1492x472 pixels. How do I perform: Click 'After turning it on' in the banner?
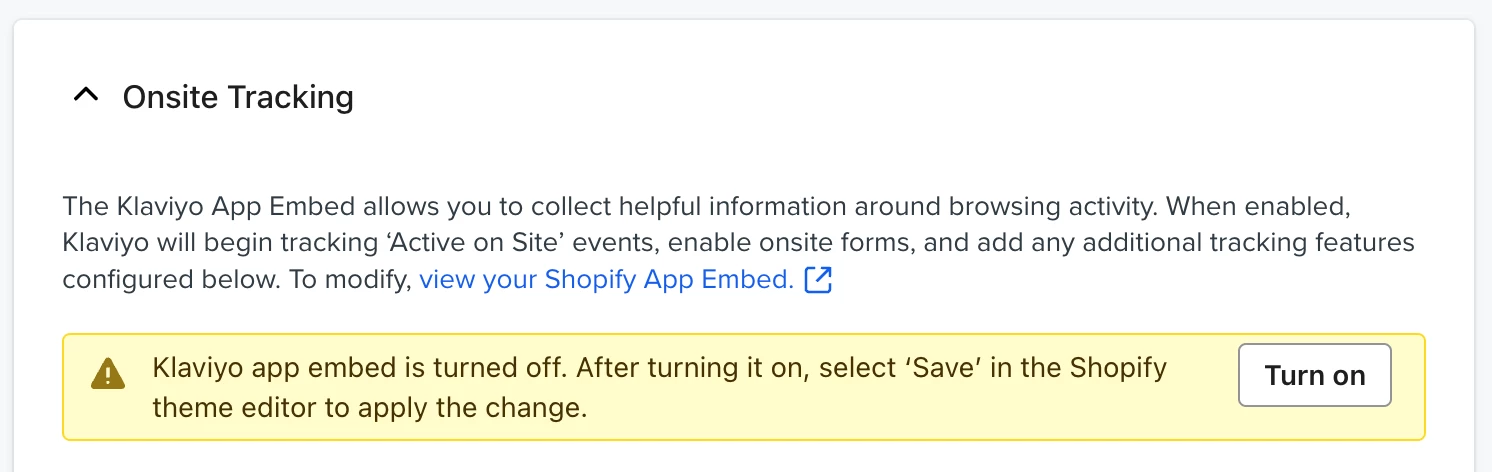click(x=692, y=368)
